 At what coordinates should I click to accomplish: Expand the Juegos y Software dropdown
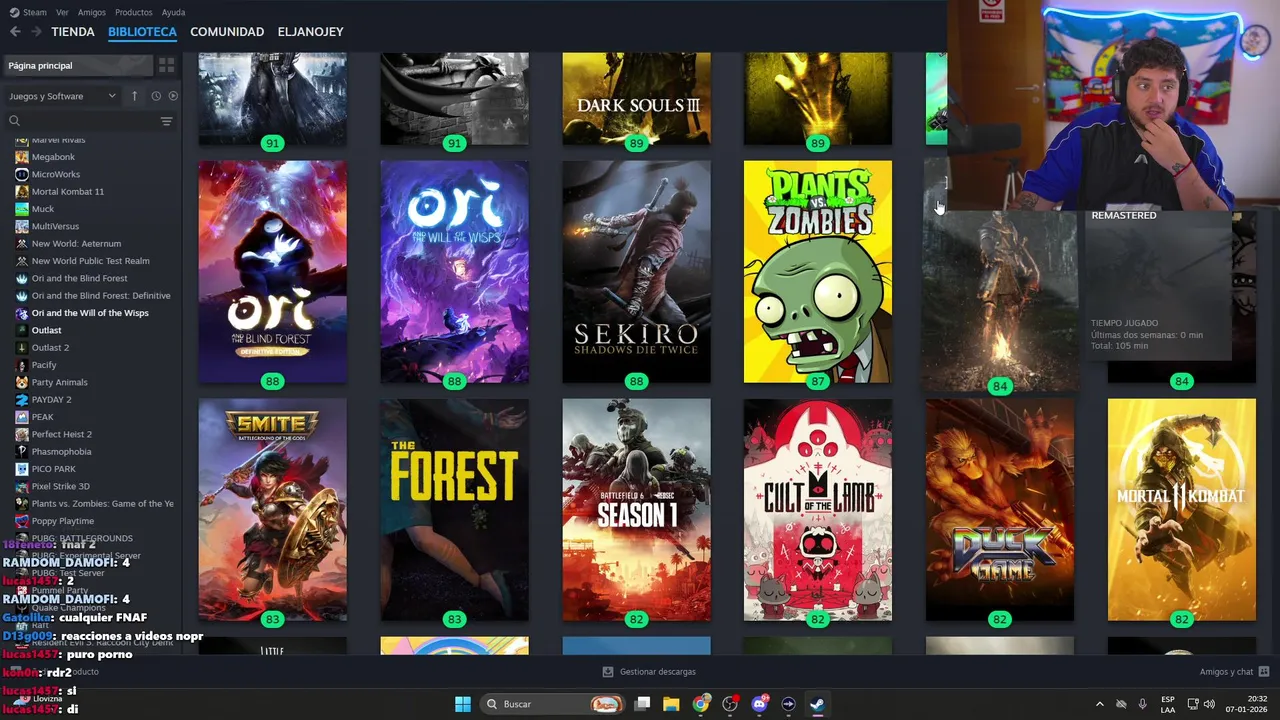click(x=63, y=96)
